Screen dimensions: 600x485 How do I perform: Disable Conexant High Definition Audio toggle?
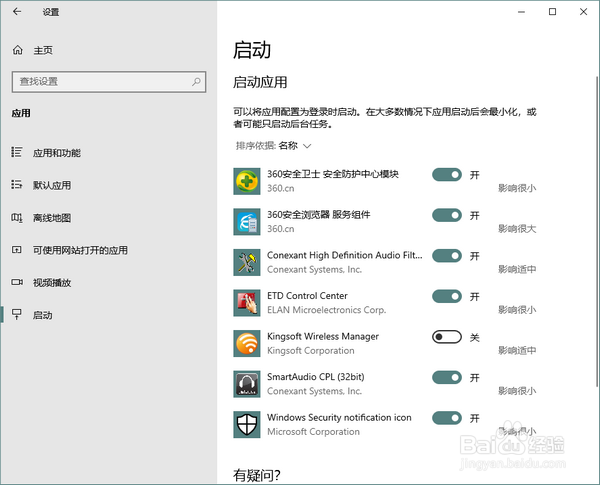[447, 256]
